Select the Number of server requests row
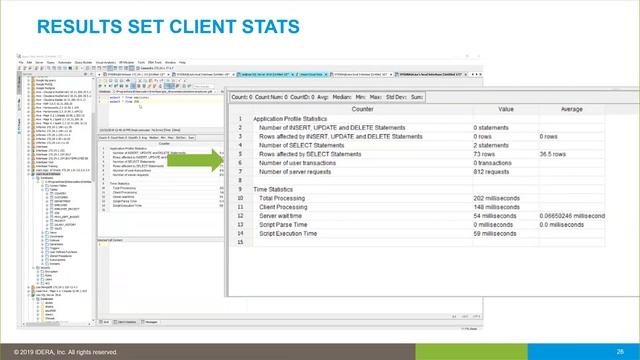The image size is (640, 360). point(417,172)
